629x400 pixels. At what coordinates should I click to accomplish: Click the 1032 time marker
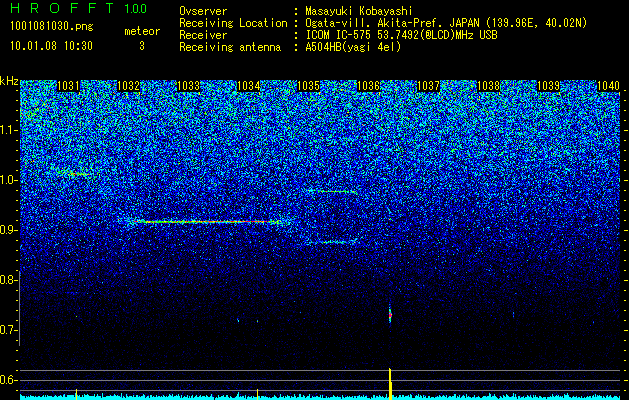[128, 86]
